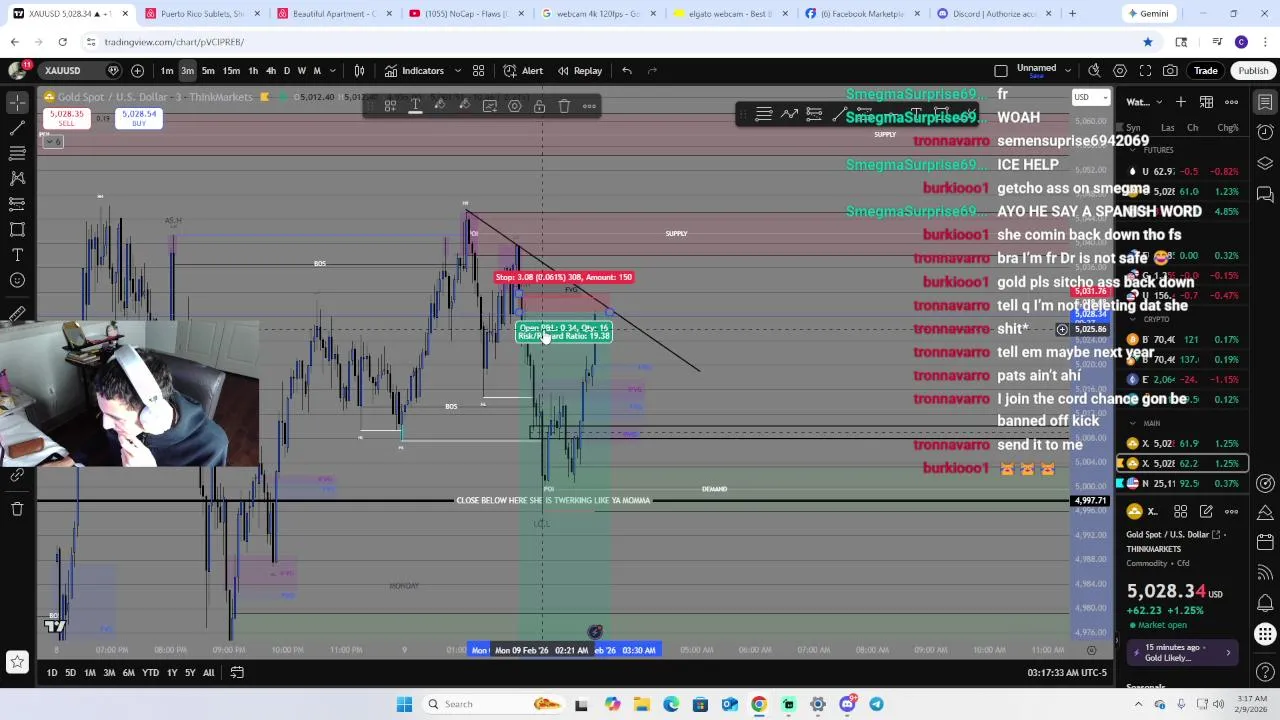
Task: Switch chart to 1h timeframe
Action: coord(253,71)
